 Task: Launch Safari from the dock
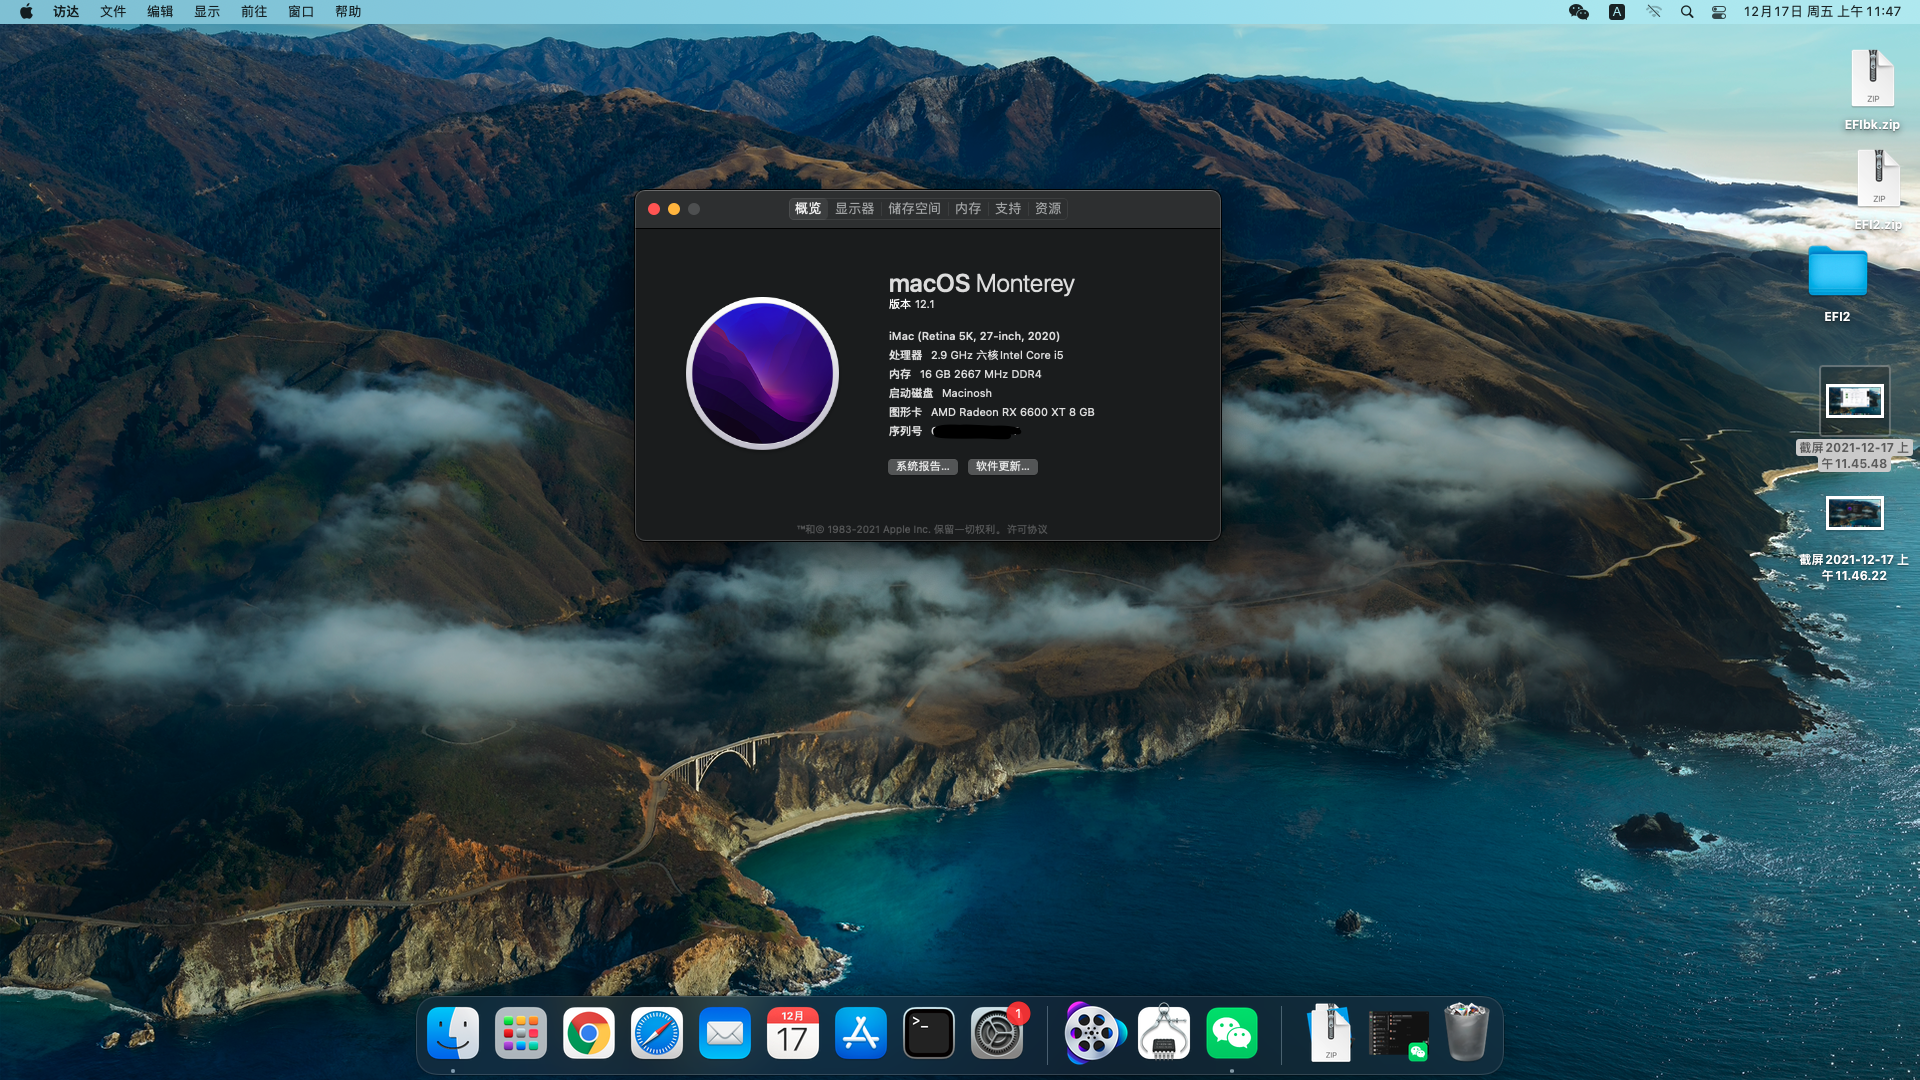(656, 1034)
